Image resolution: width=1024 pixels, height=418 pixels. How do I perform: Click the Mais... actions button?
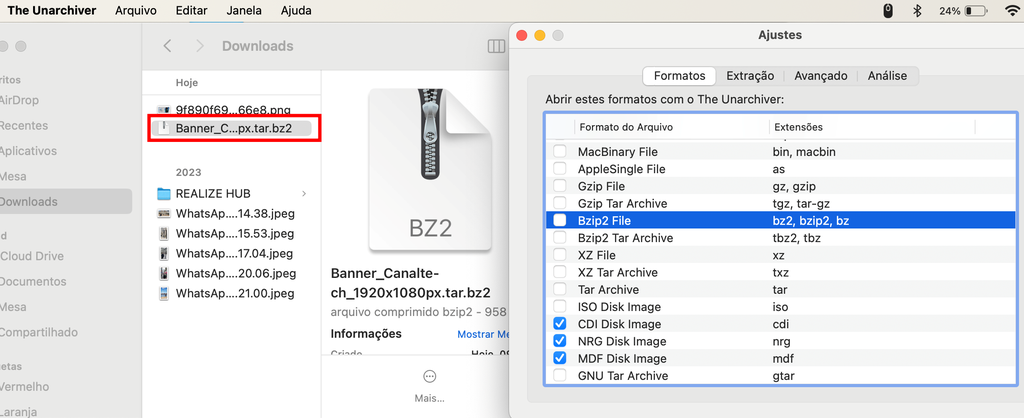pyautogui.click(x=429, y=385)
